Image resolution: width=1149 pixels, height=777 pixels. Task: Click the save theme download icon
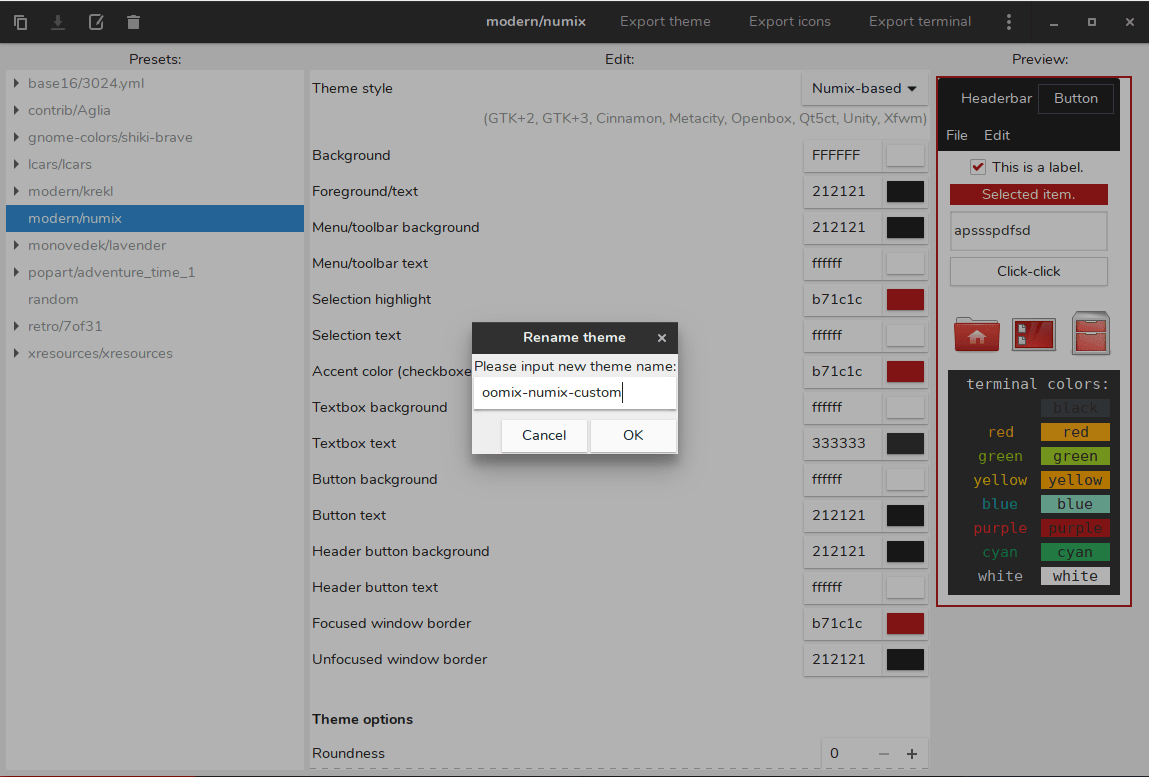(x=58, y=22)
